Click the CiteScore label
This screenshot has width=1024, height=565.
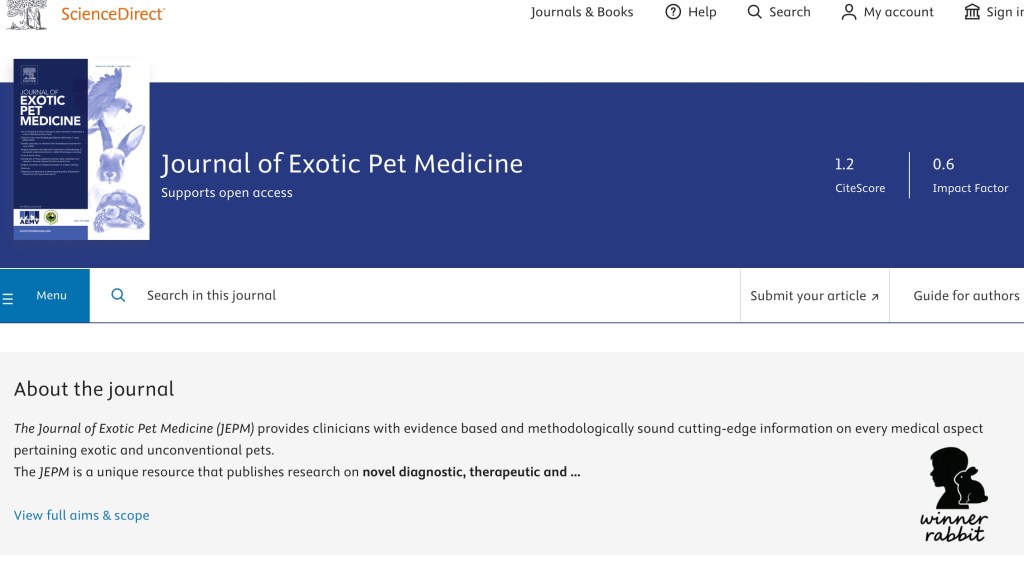pyautogui.click(x=860, y=188)
